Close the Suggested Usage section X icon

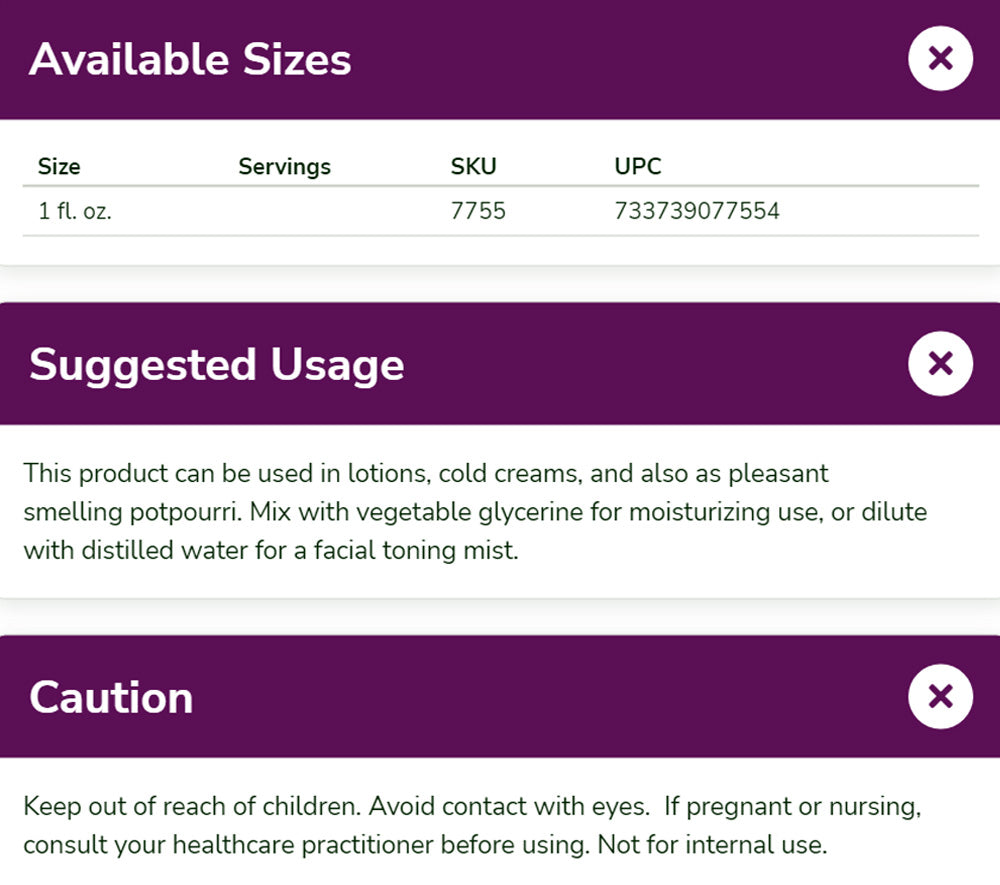tap(940, 364)
